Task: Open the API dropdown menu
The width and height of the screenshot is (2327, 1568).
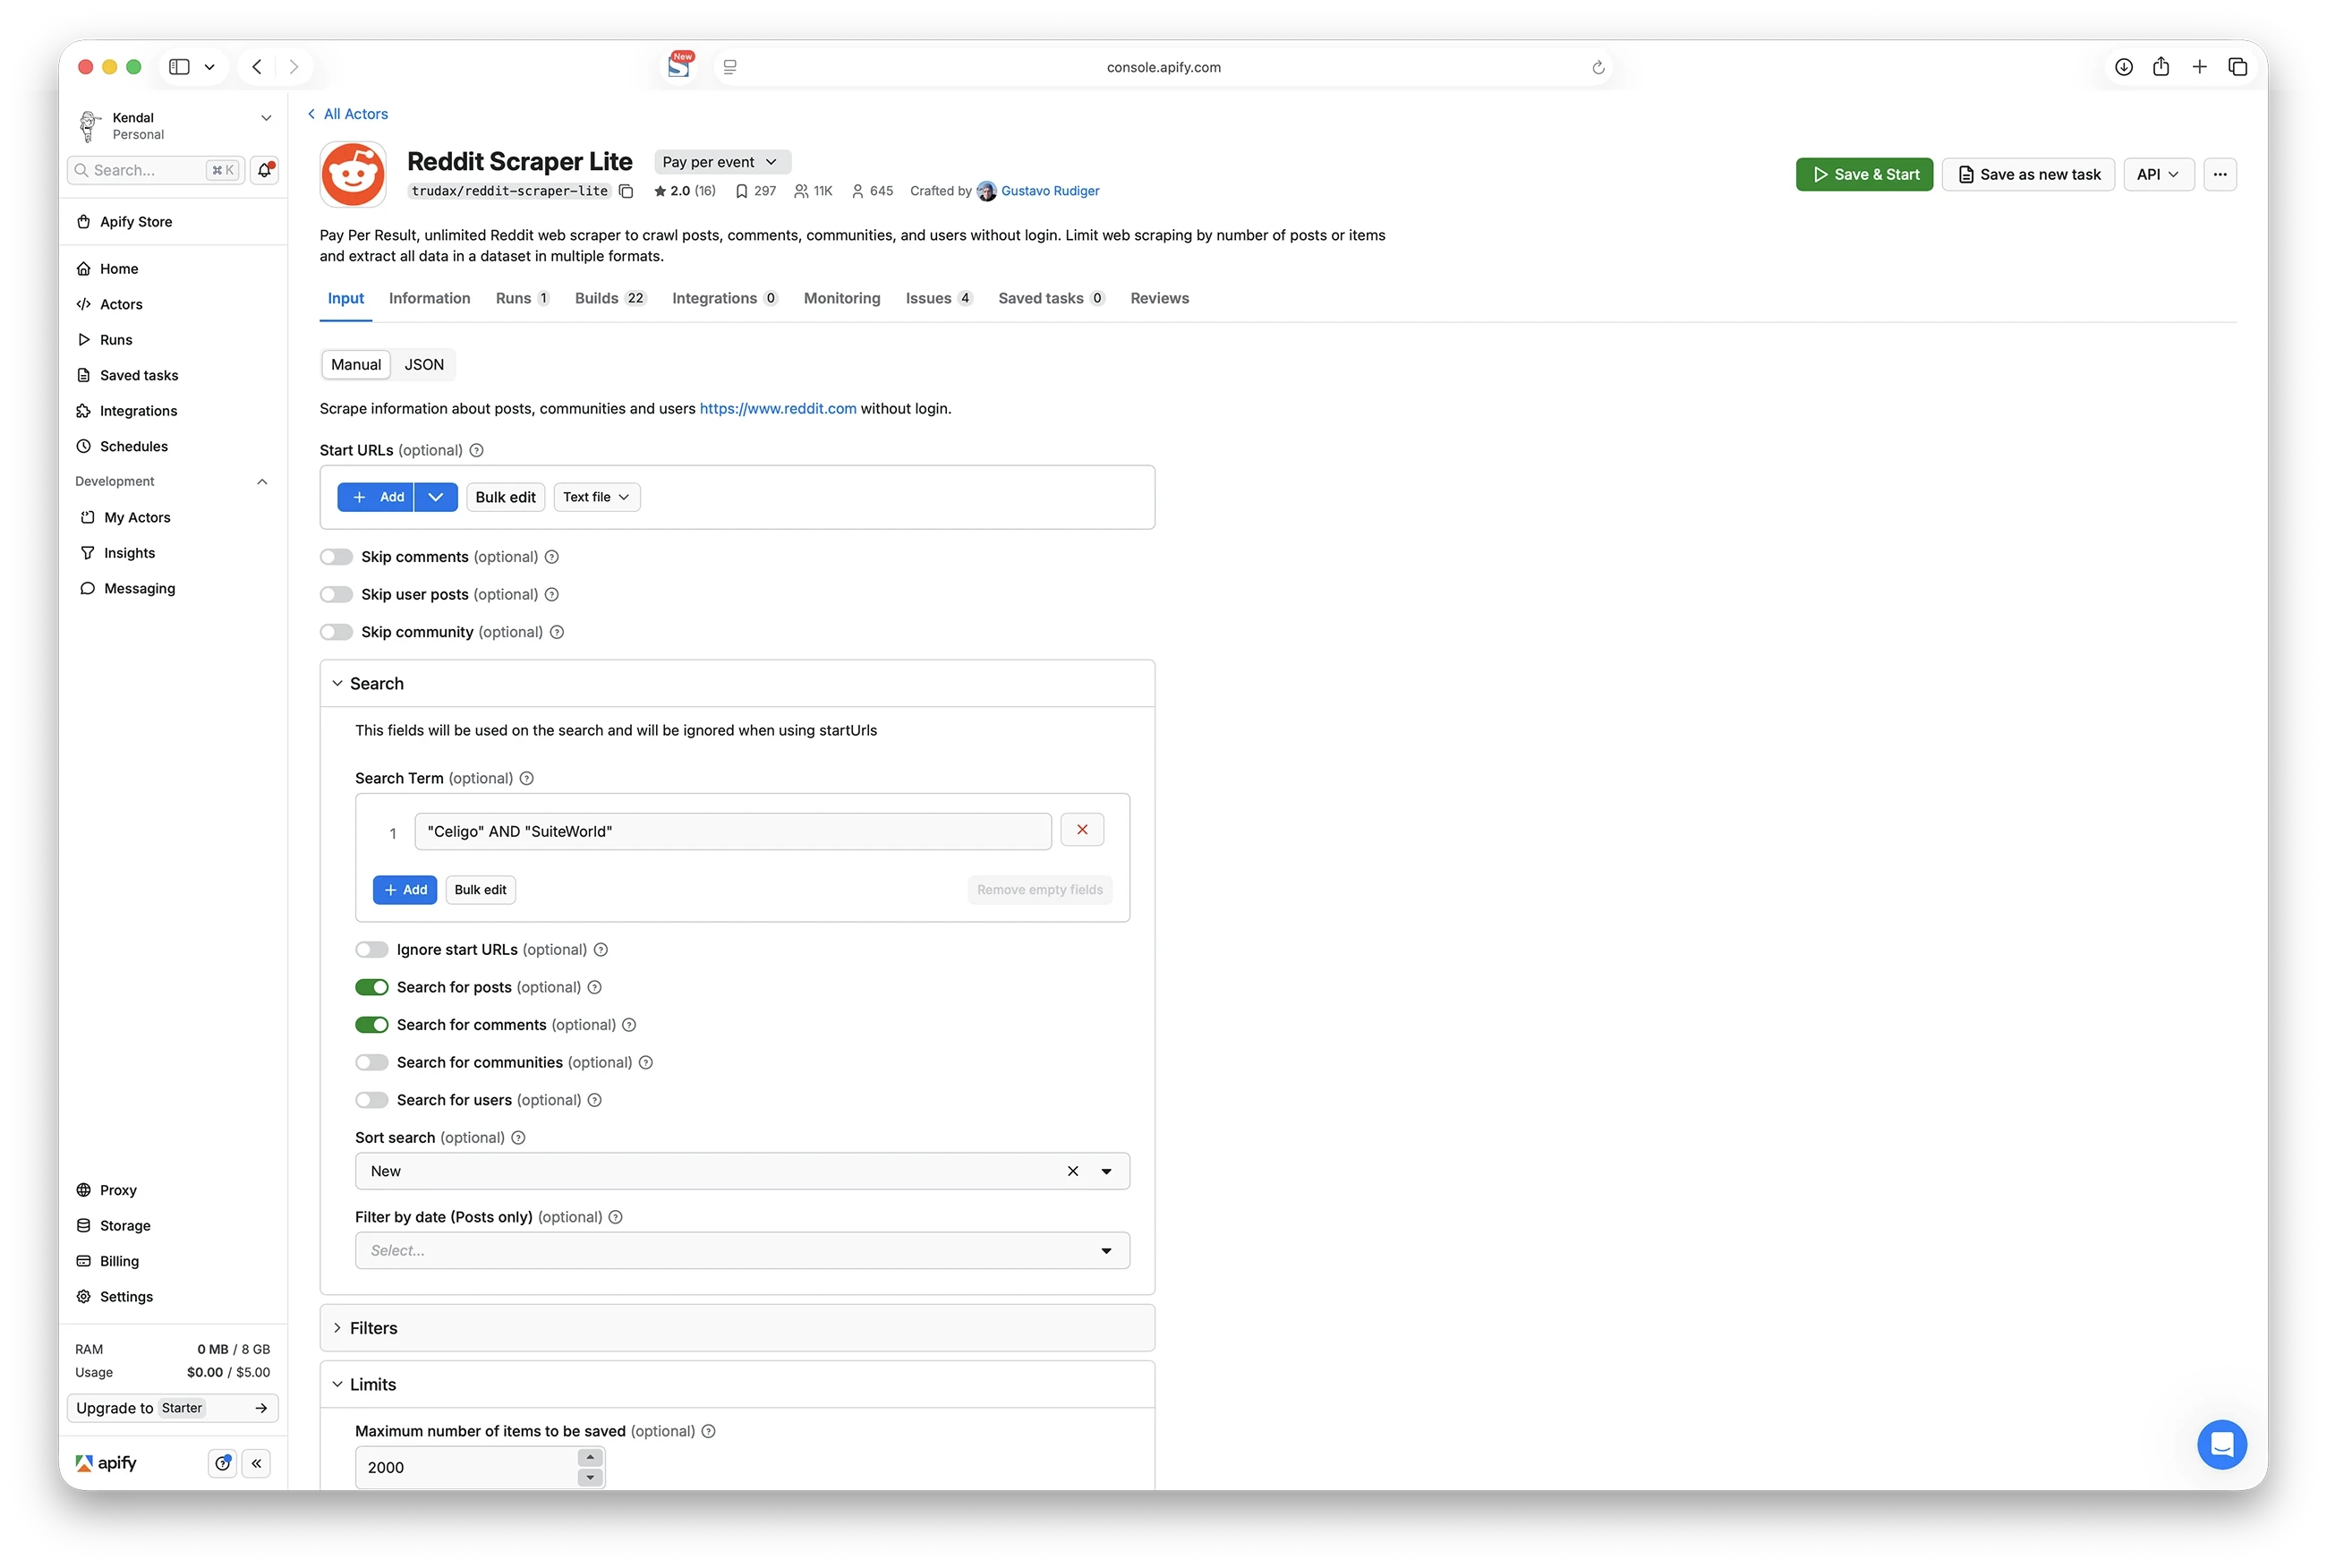Action: (x=2157, y=174)
